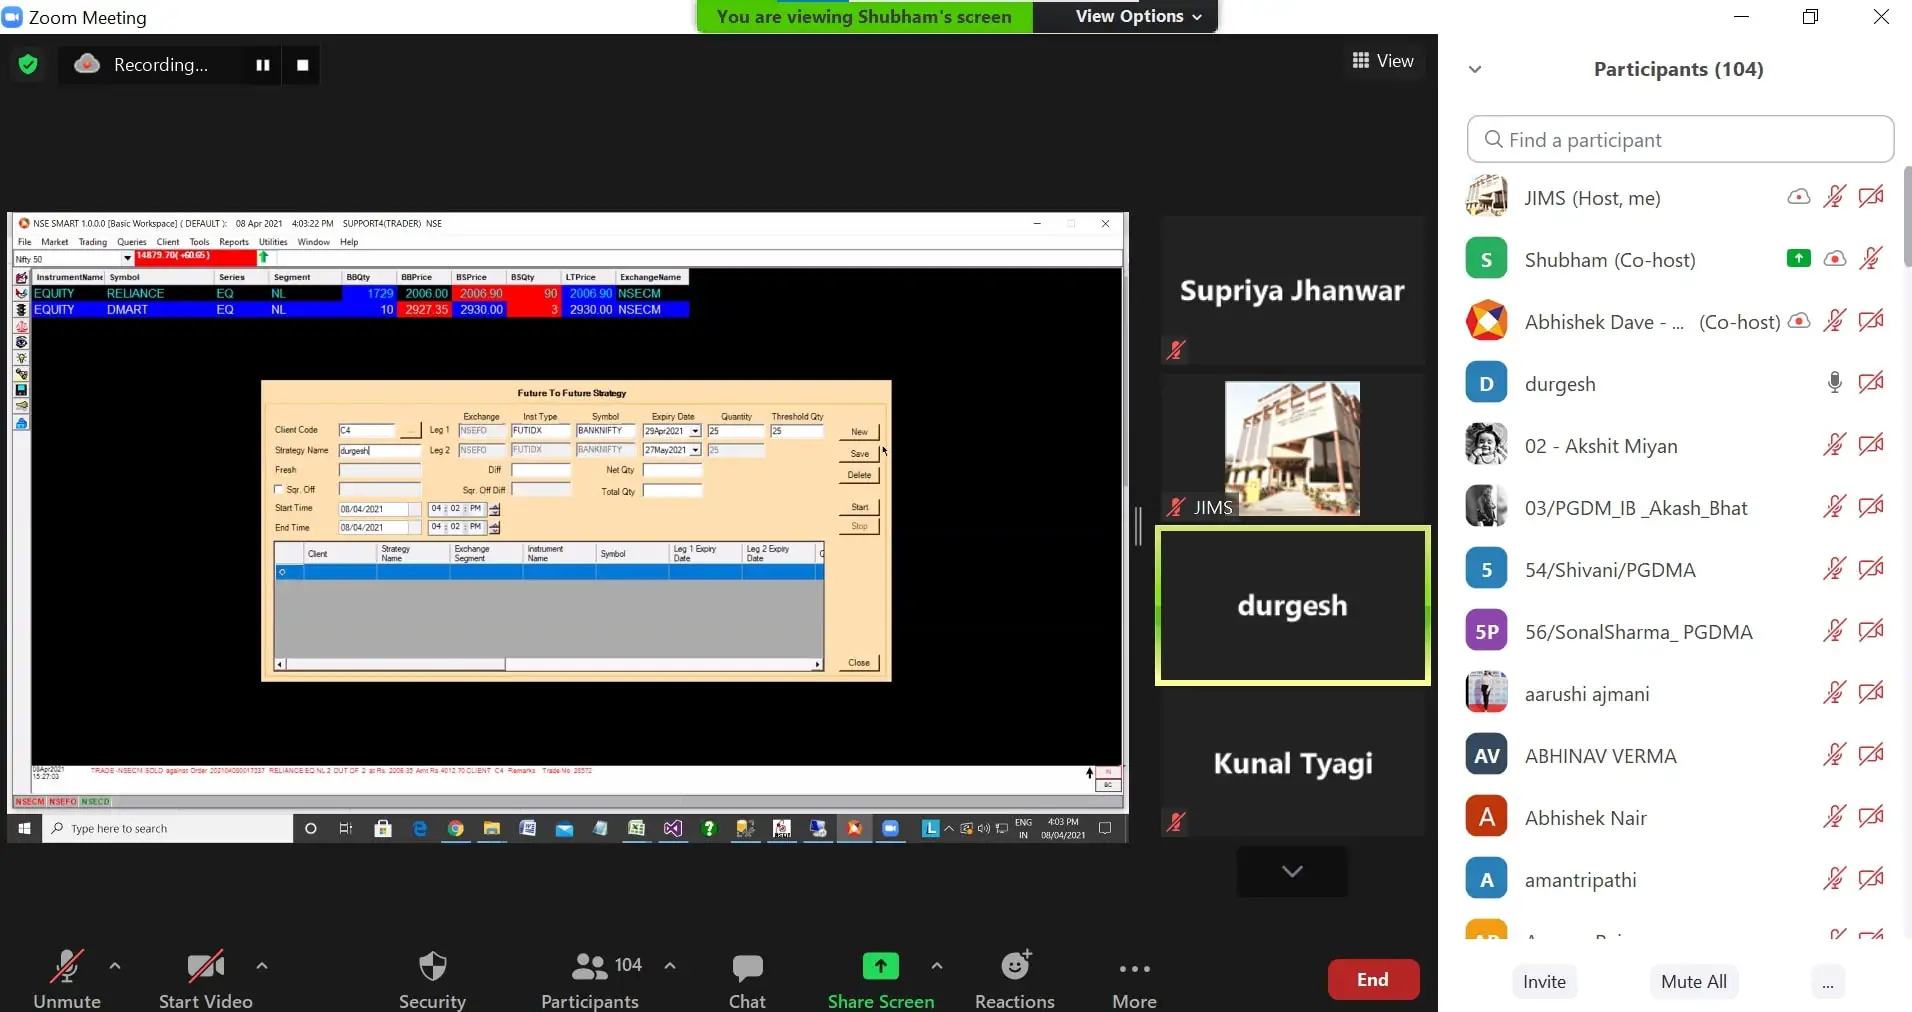1912x1012 pixels.
Task: Click the mic icon for ABHINAV VERMA
Action: pyautogui.click(x=1834, y=755)
